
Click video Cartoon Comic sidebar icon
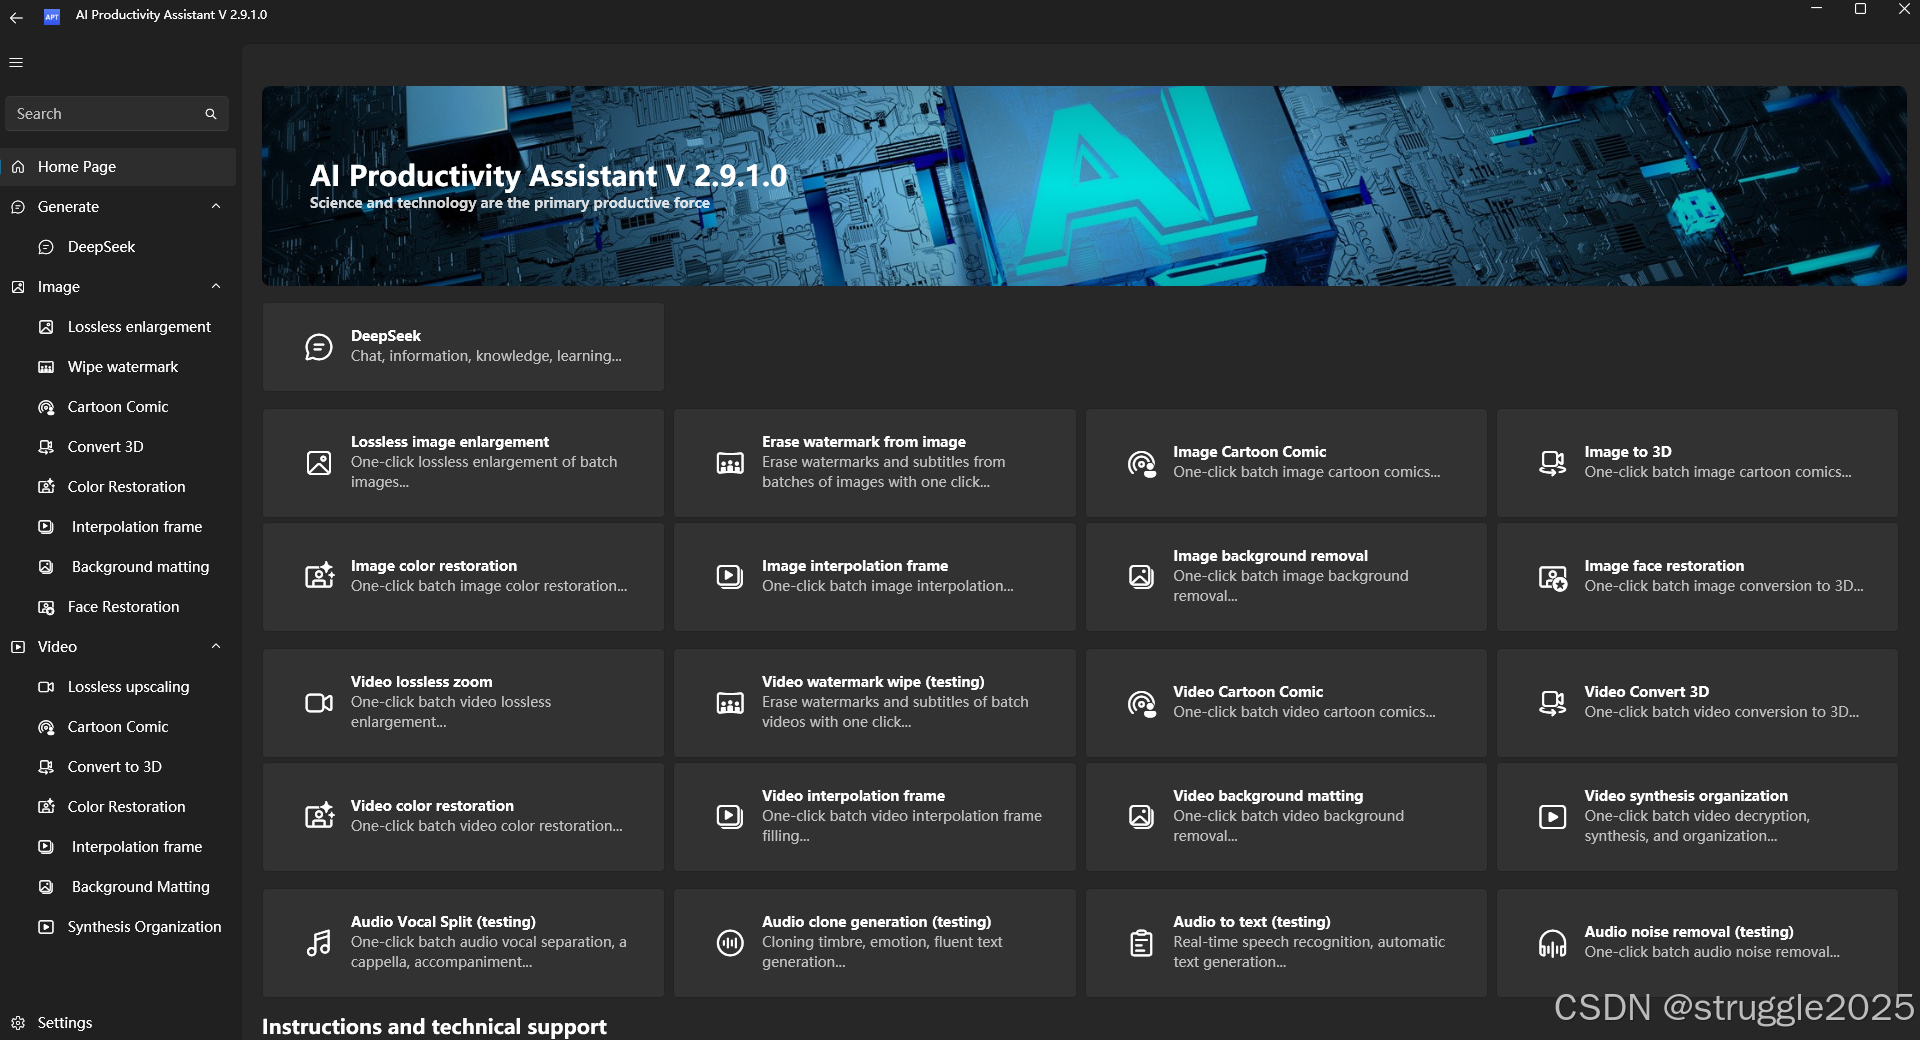point(46,727)
